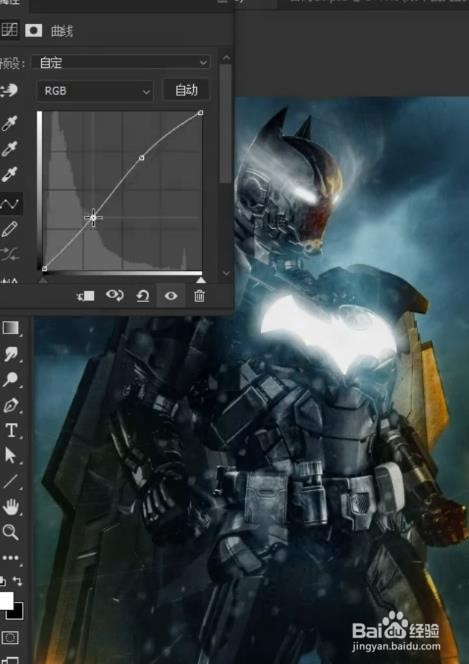Viewport: 469px width, 664px height.
Task: Open the RGB channel dropdown
Action: coord(95,91)
